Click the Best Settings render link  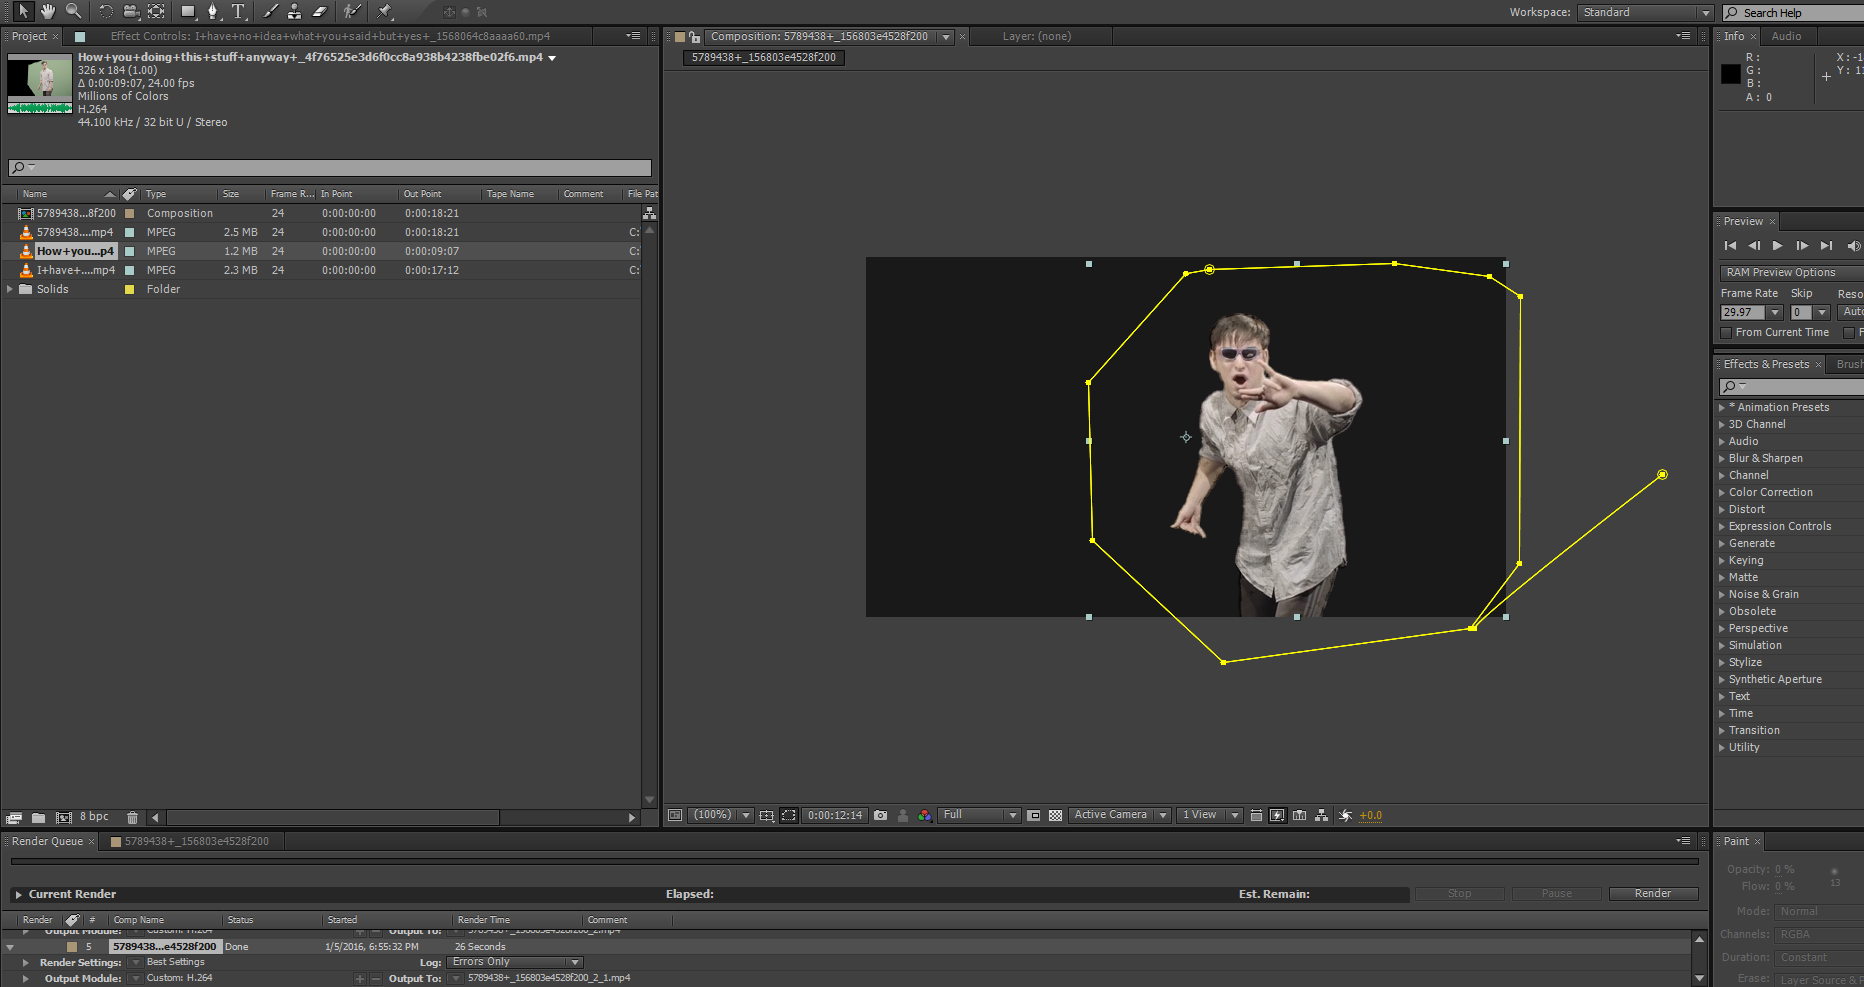coord(175,962)
